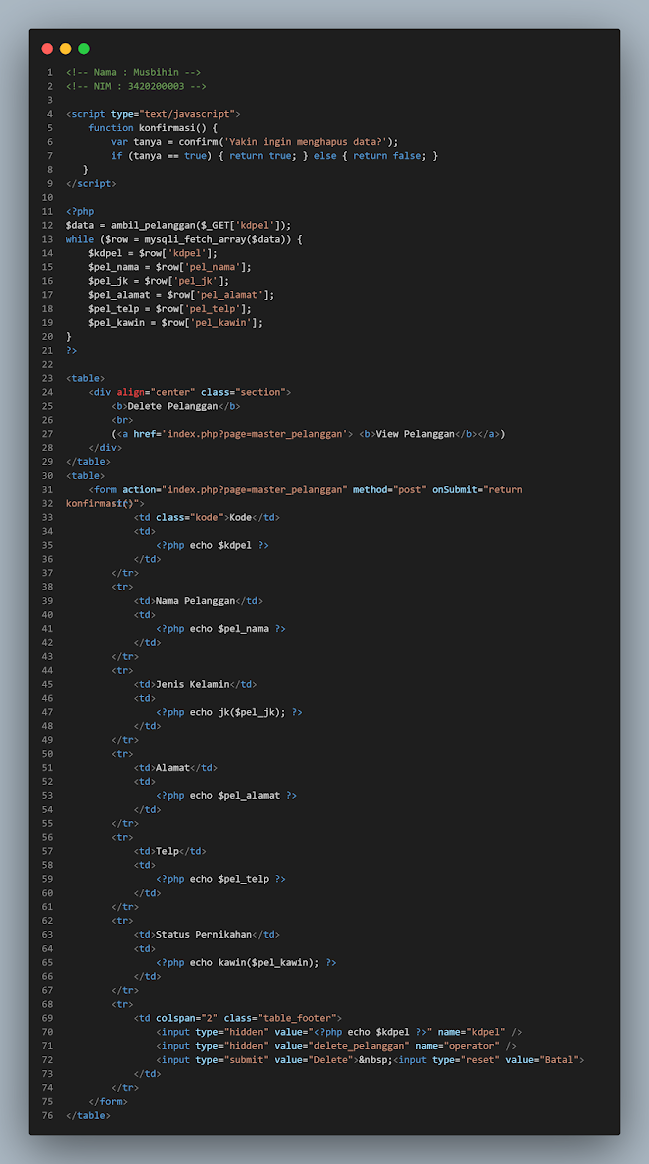Click the 'div align="center" class="section"' line
This screenshot has height=1164, width=649.
click(190, 392)
